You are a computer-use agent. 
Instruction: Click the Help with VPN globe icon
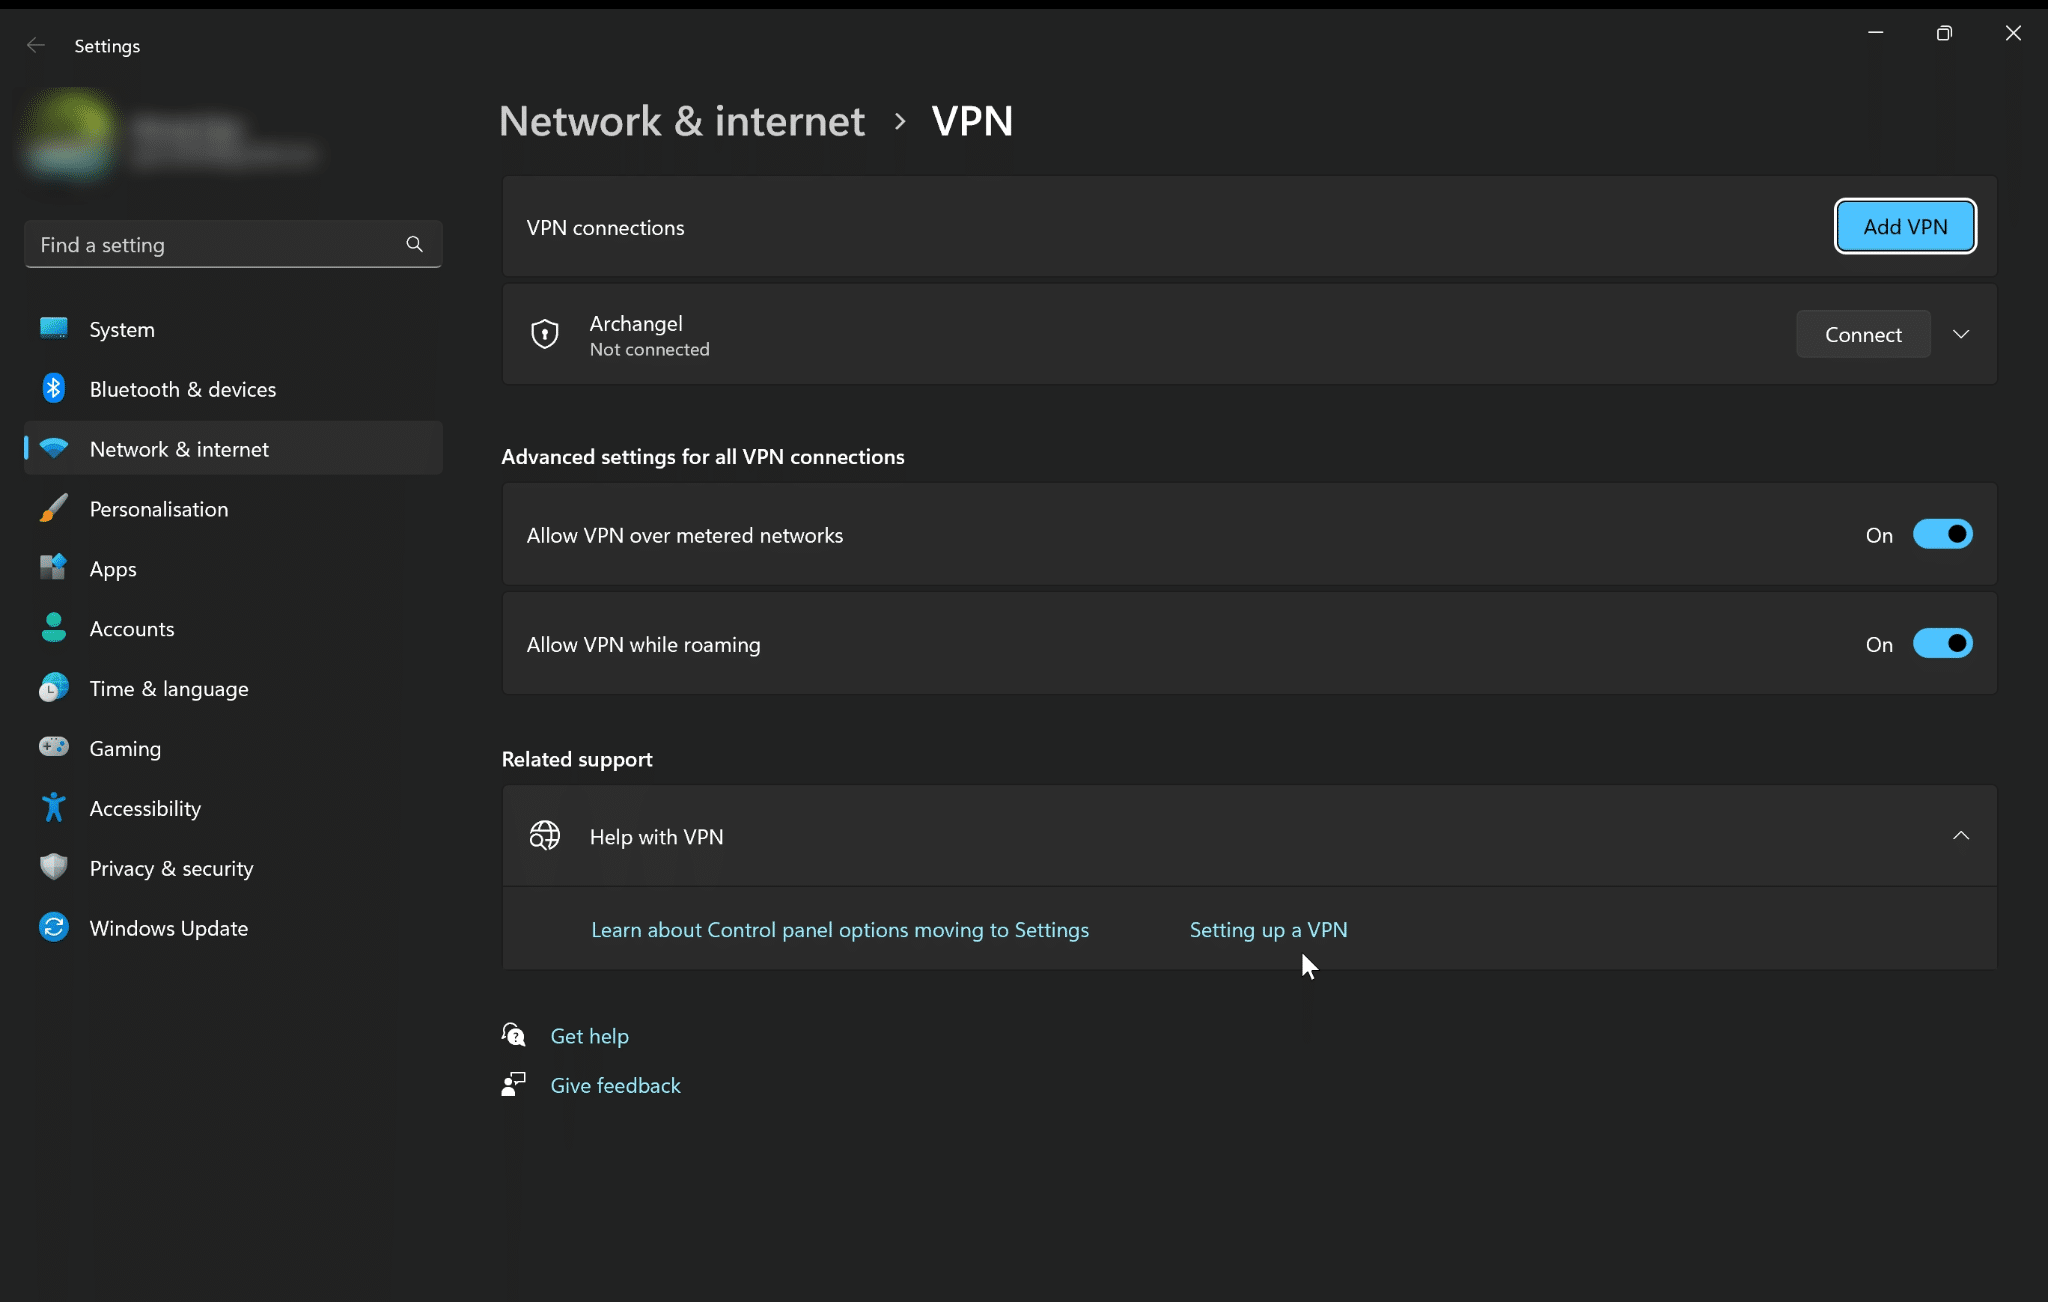(x=545, y=836)
